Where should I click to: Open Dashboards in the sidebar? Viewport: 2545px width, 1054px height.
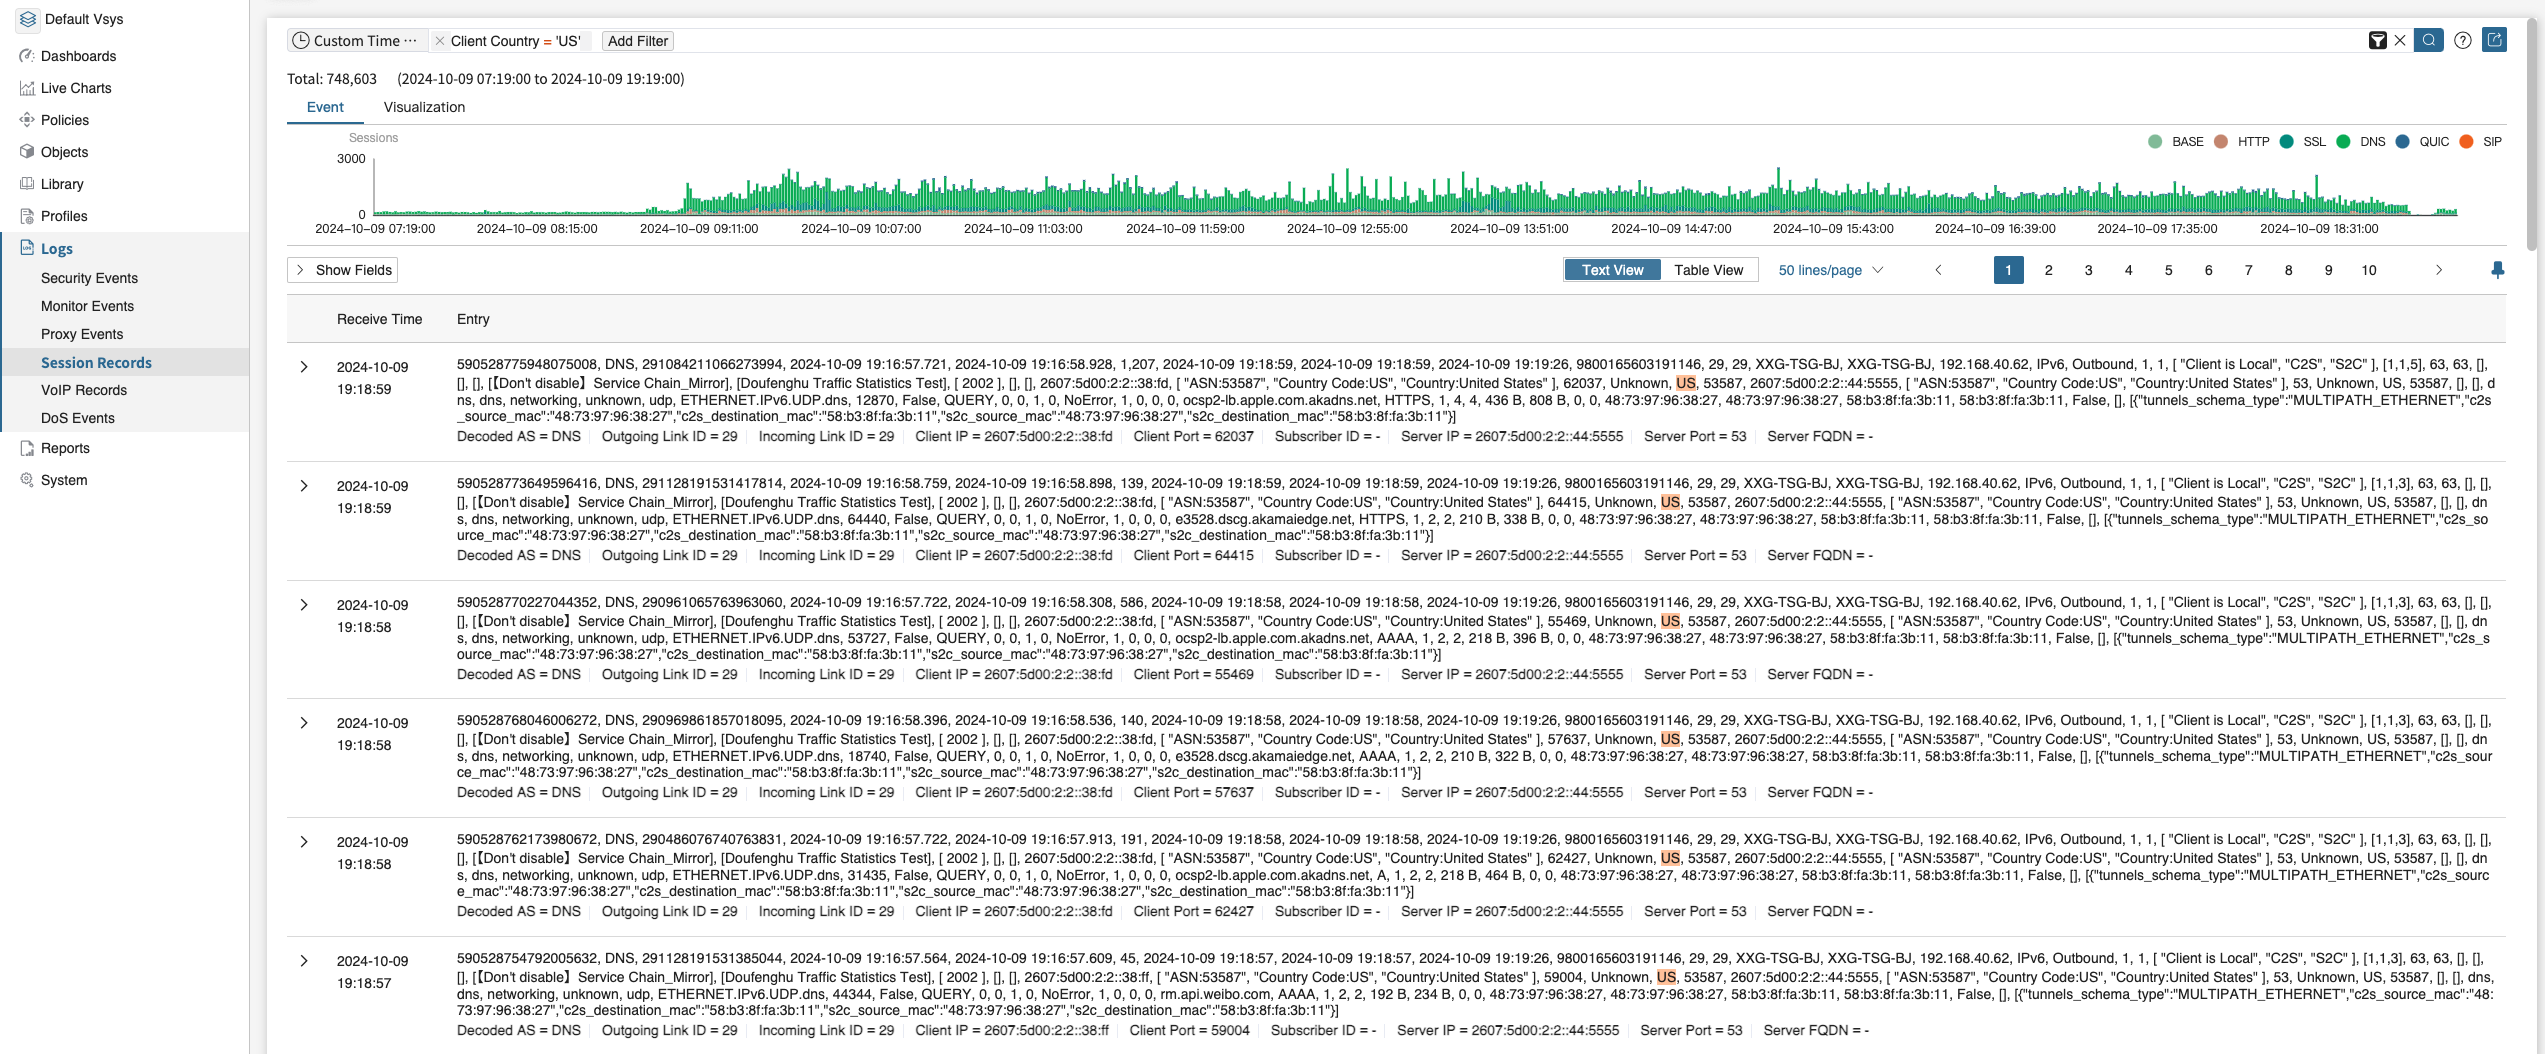(x=78, y=56)
